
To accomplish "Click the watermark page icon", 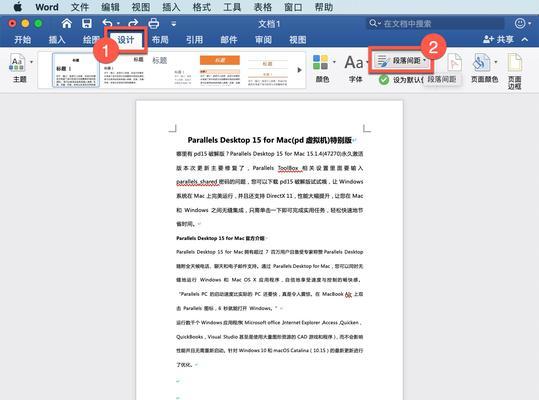I will (x=454, y=63).
